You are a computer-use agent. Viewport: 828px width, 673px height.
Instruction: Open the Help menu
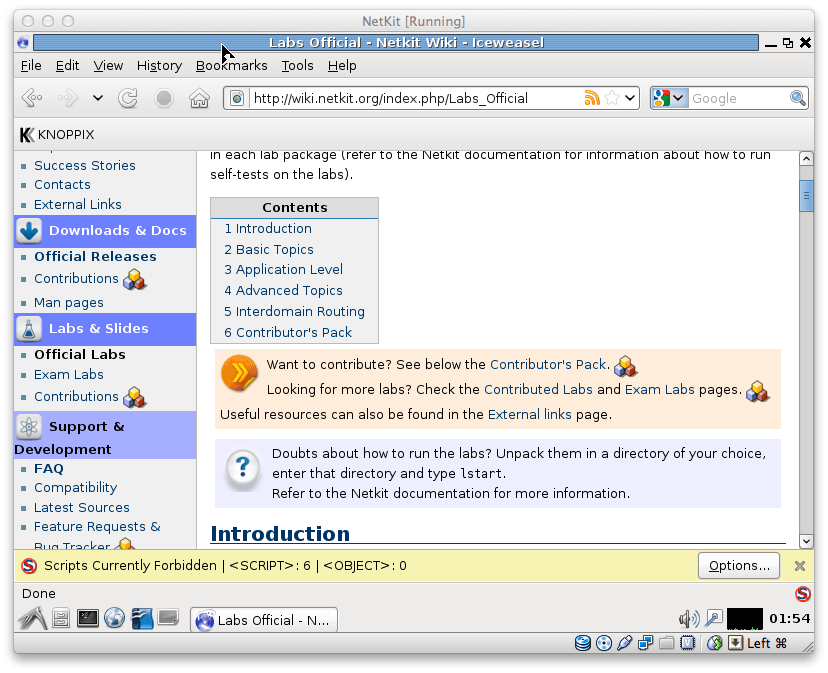pos(342,66)
